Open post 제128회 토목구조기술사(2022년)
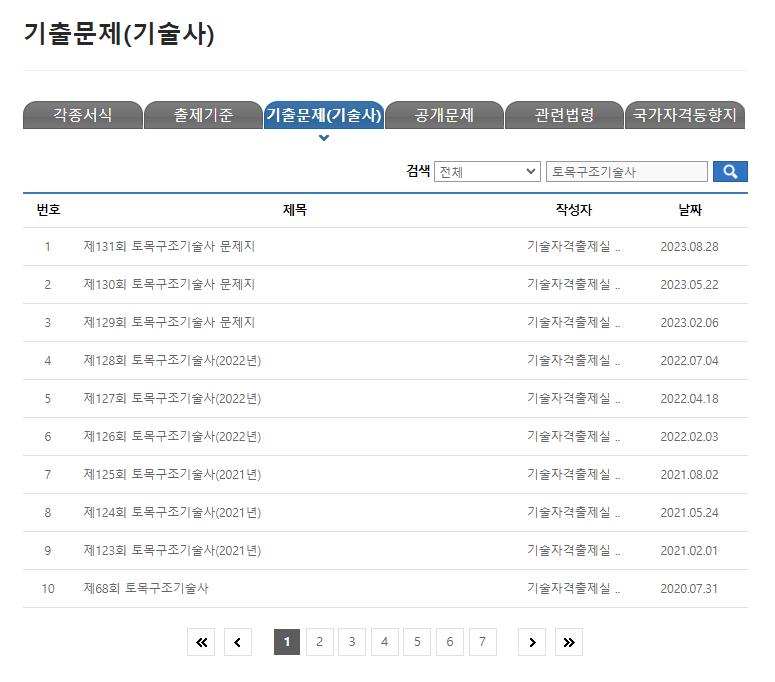Image resolution: width=775 pixels, height=682 pixels. click(172, 360)
